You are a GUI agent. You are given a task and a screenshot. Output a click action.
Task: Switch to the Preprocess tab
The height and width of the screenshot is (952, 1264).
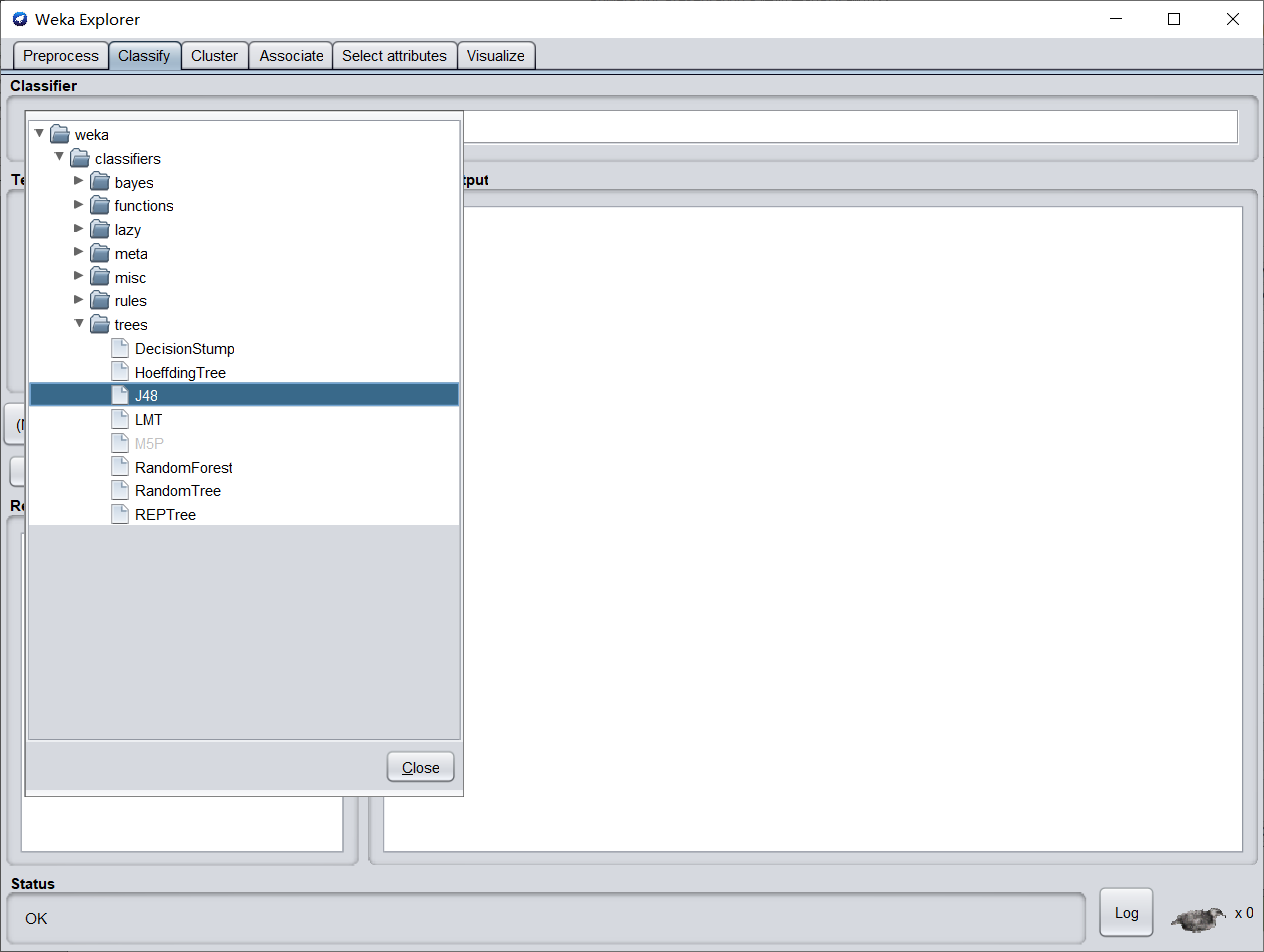[x=60, y=55]
